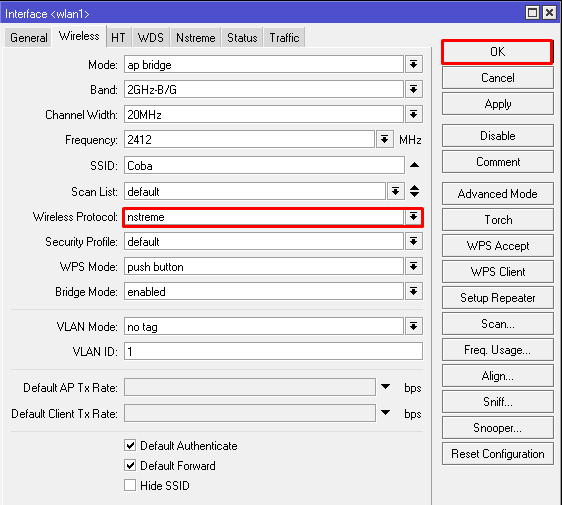Image resolution: width=562 pixels, height=505 pixels.
Task: Click the Apply button
Action: 497,104
